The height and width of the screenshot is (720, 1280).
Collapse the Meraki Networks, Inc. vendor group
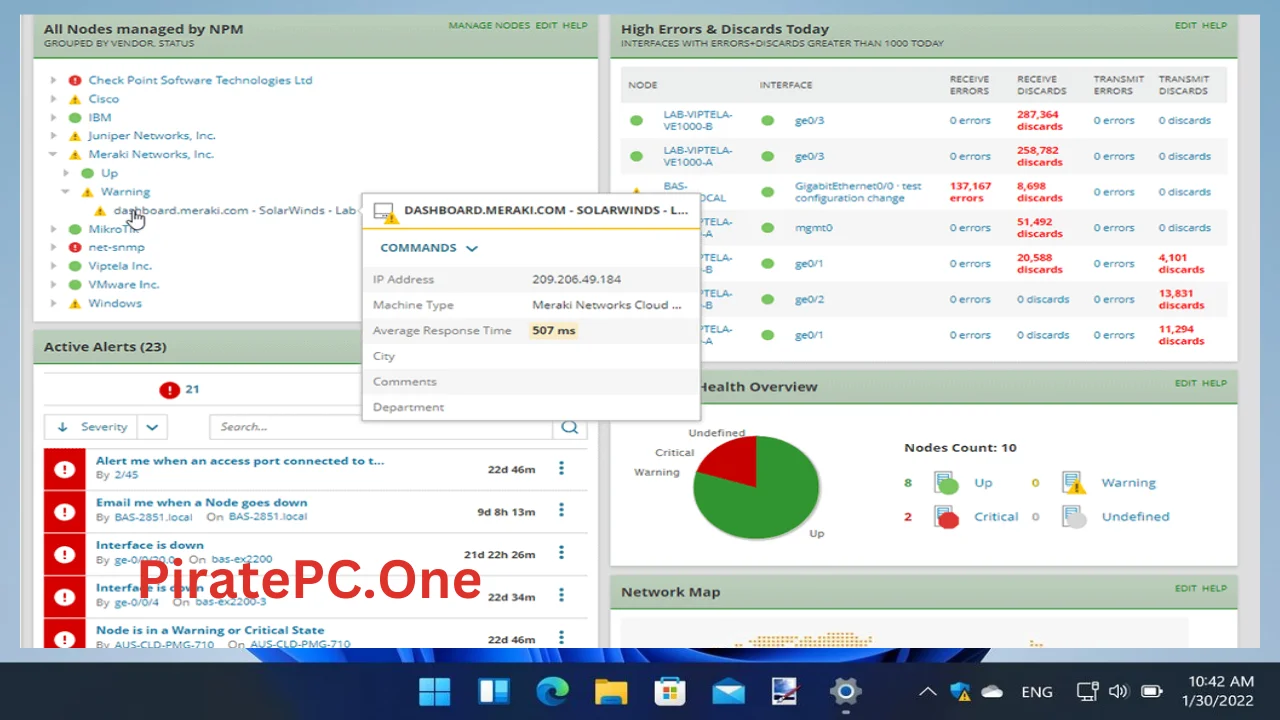click(53, 155)
